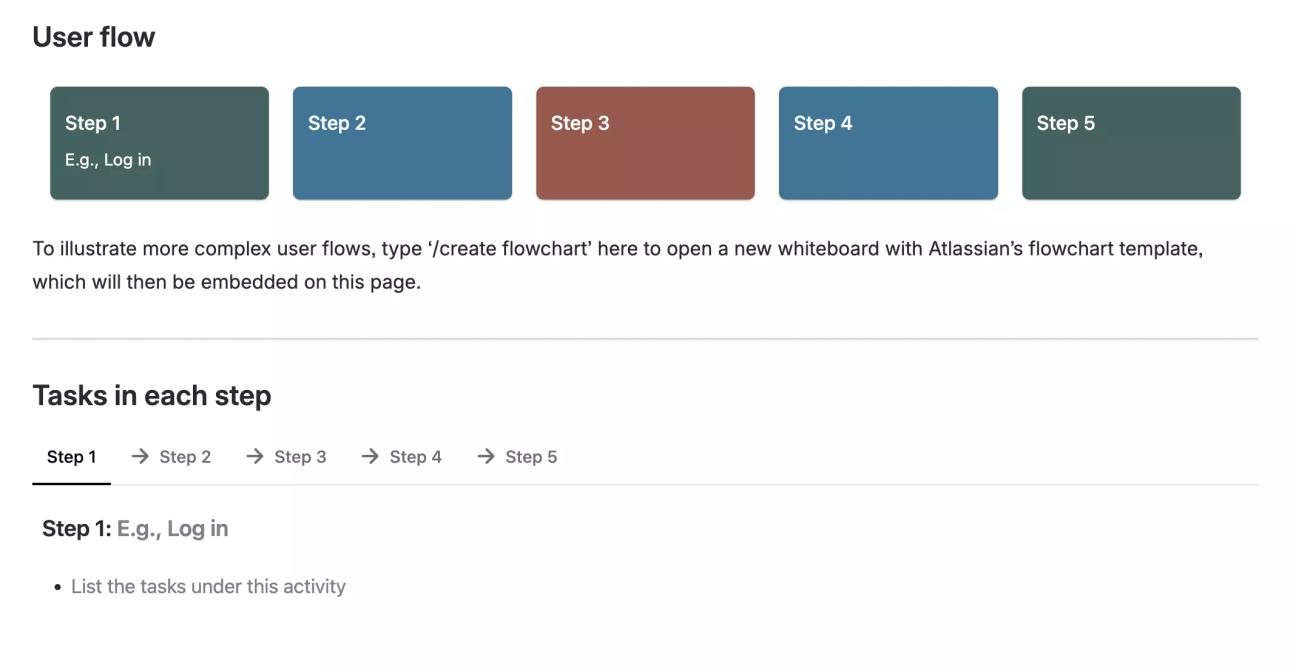This screenshot has height=672, width=1296.
Task: Click the bullet point marker under Step 1
Action: 57,586
